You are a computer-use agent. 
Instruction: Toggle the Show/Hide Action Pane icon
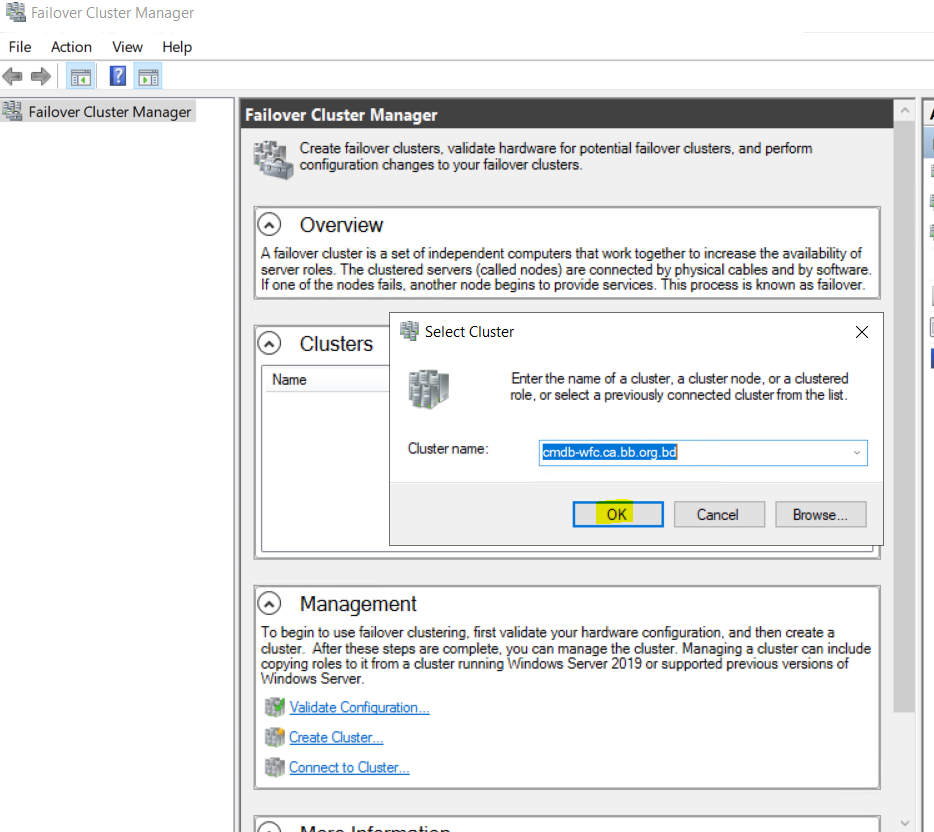click(x=148, y=77)
